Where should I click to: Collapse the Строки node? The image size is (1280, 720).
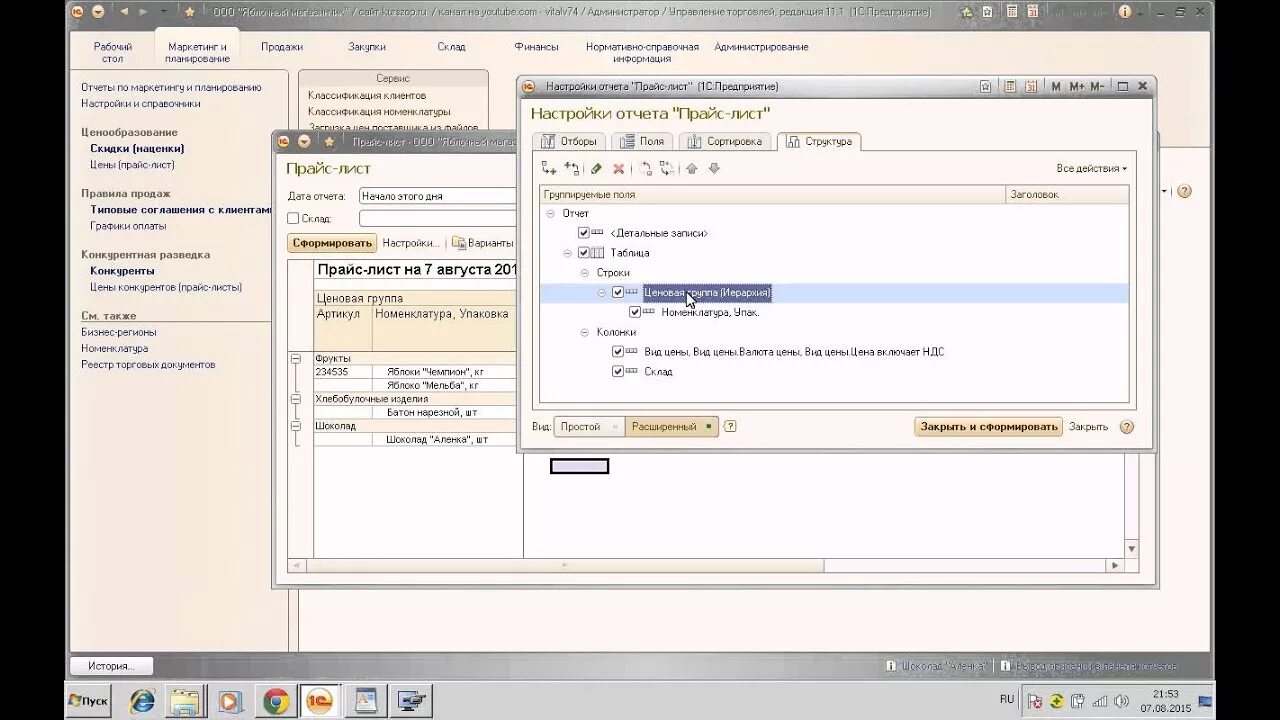(x=585, y=273)
